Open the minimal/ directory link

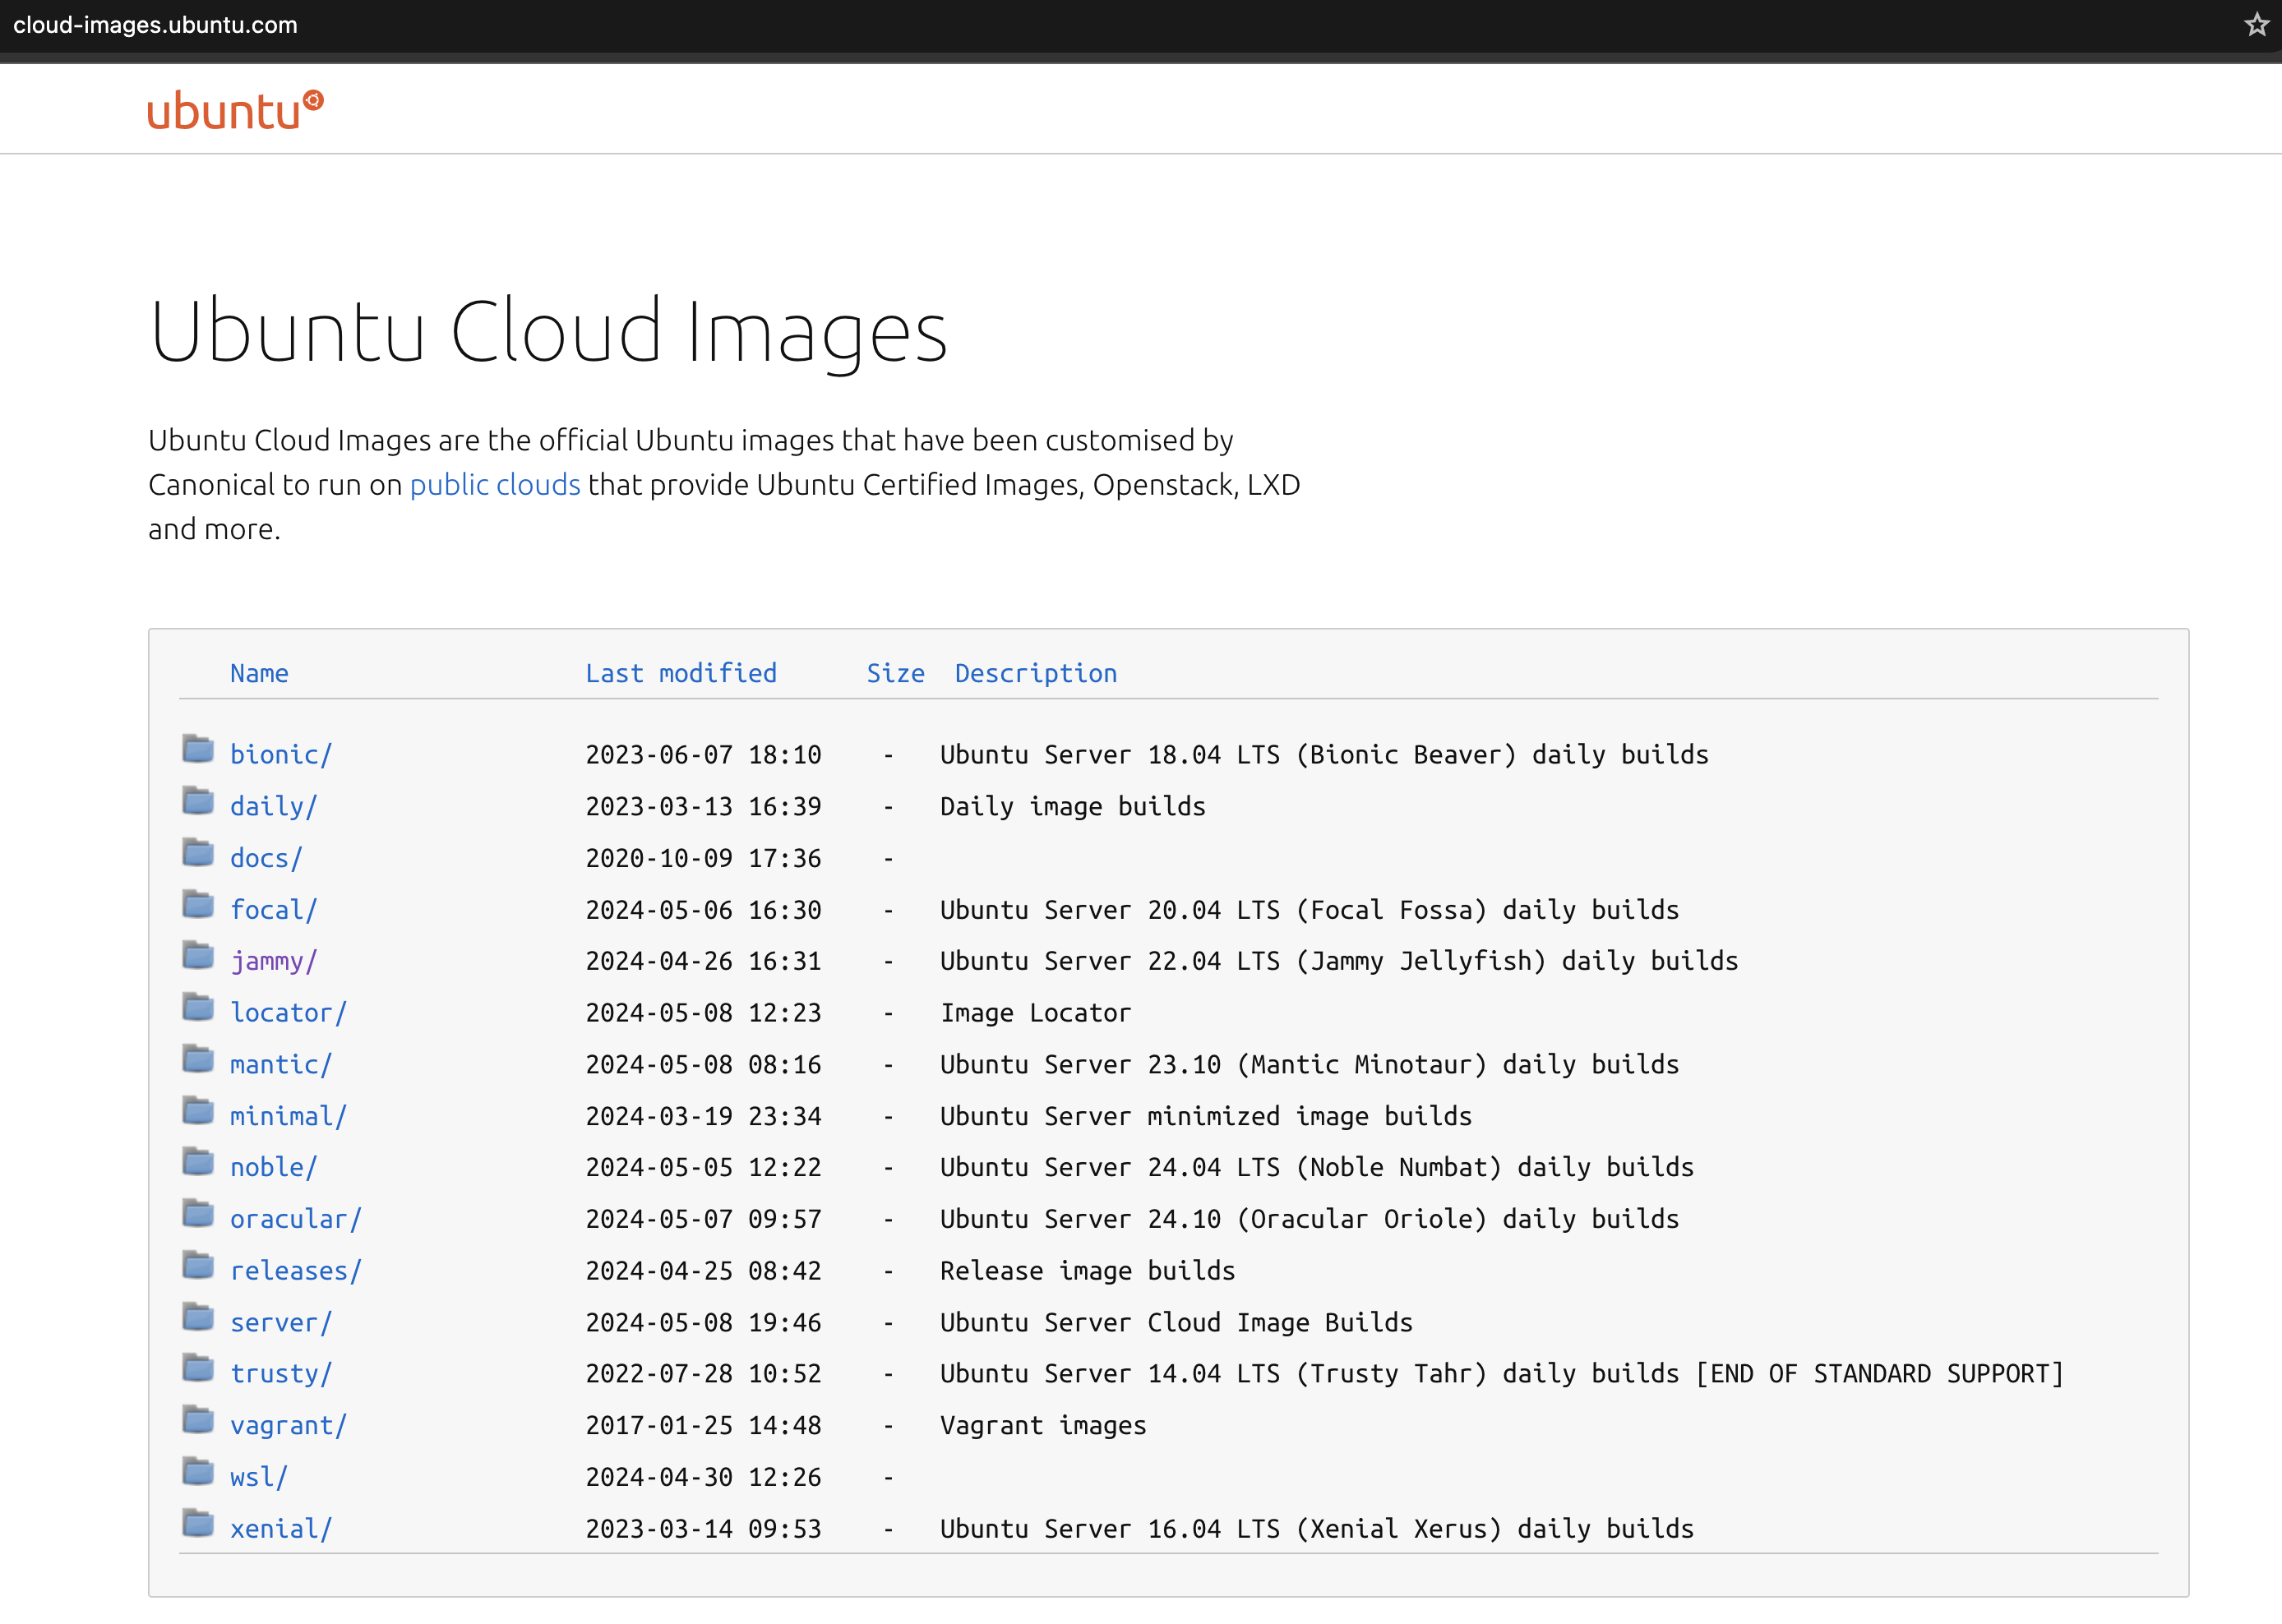click(x=289, y=1117)
